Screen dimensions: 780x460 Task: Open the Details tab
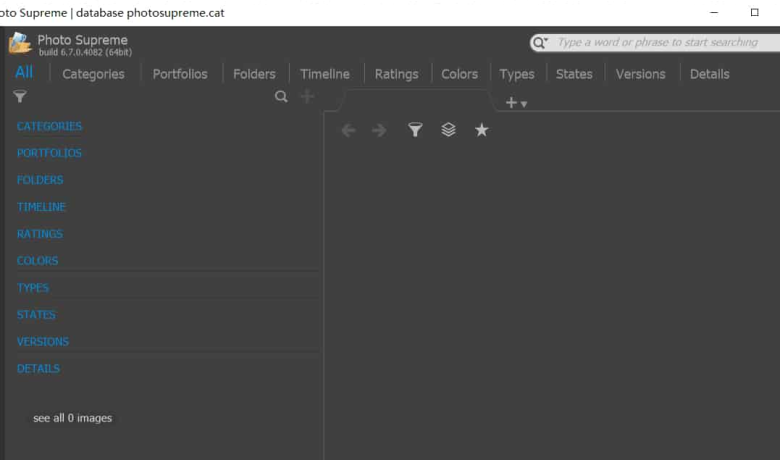pos(709,74)
